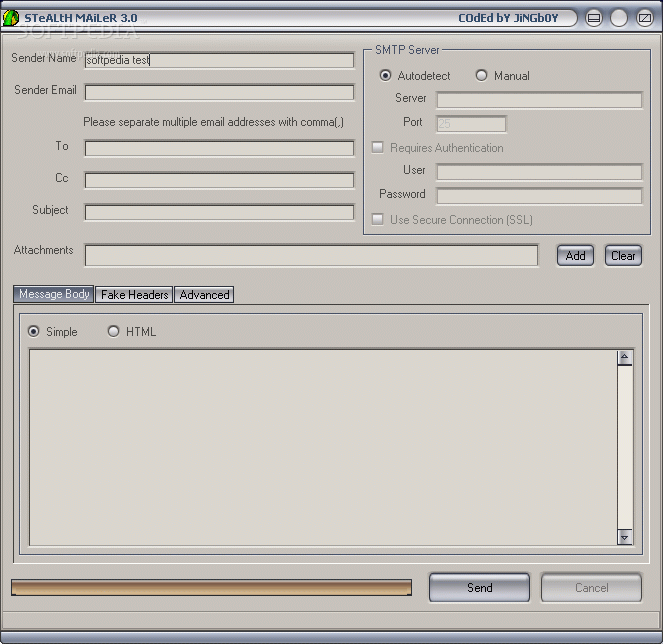Switch to the Message Body tab
Image resolution: width=663 pixels, height=644 pixels.
[54, 294]
